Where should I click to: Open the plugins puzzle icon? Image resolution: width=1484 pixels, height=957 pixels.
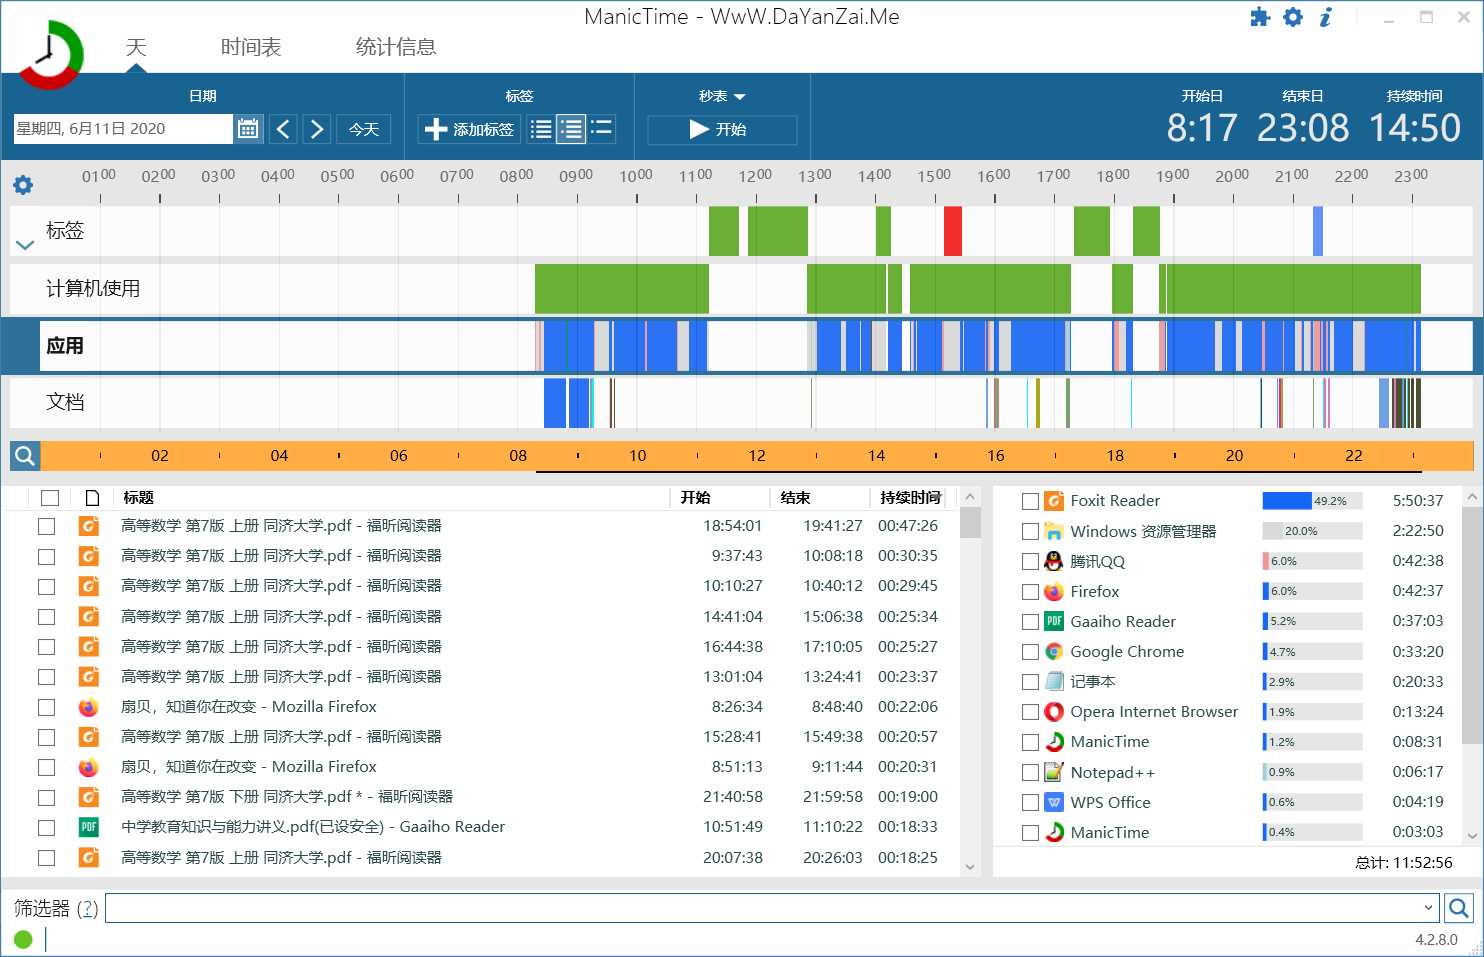click(1260, 17)
